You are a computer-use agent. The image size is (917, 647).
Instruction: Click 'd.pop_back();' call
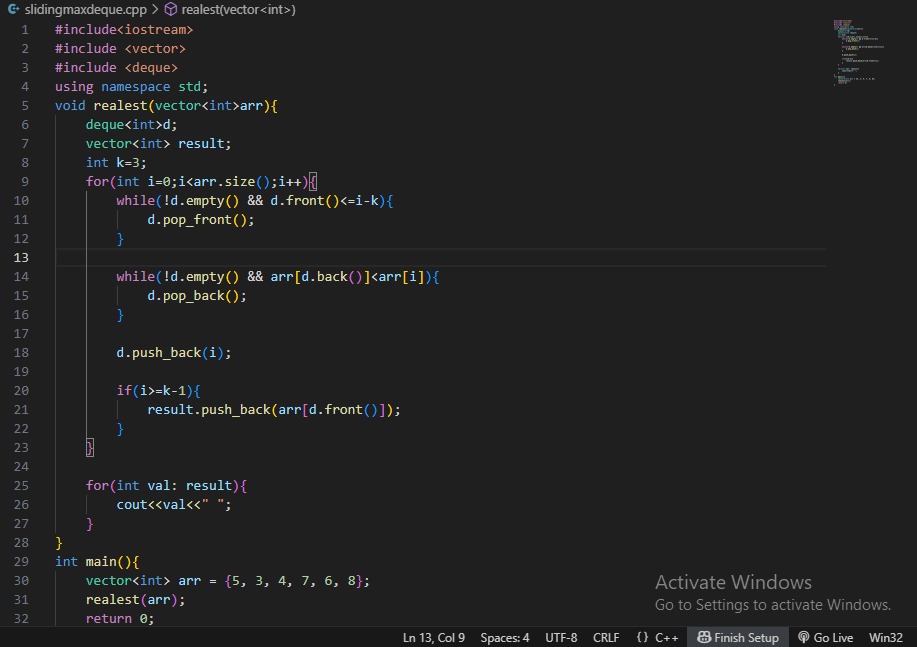196,295
